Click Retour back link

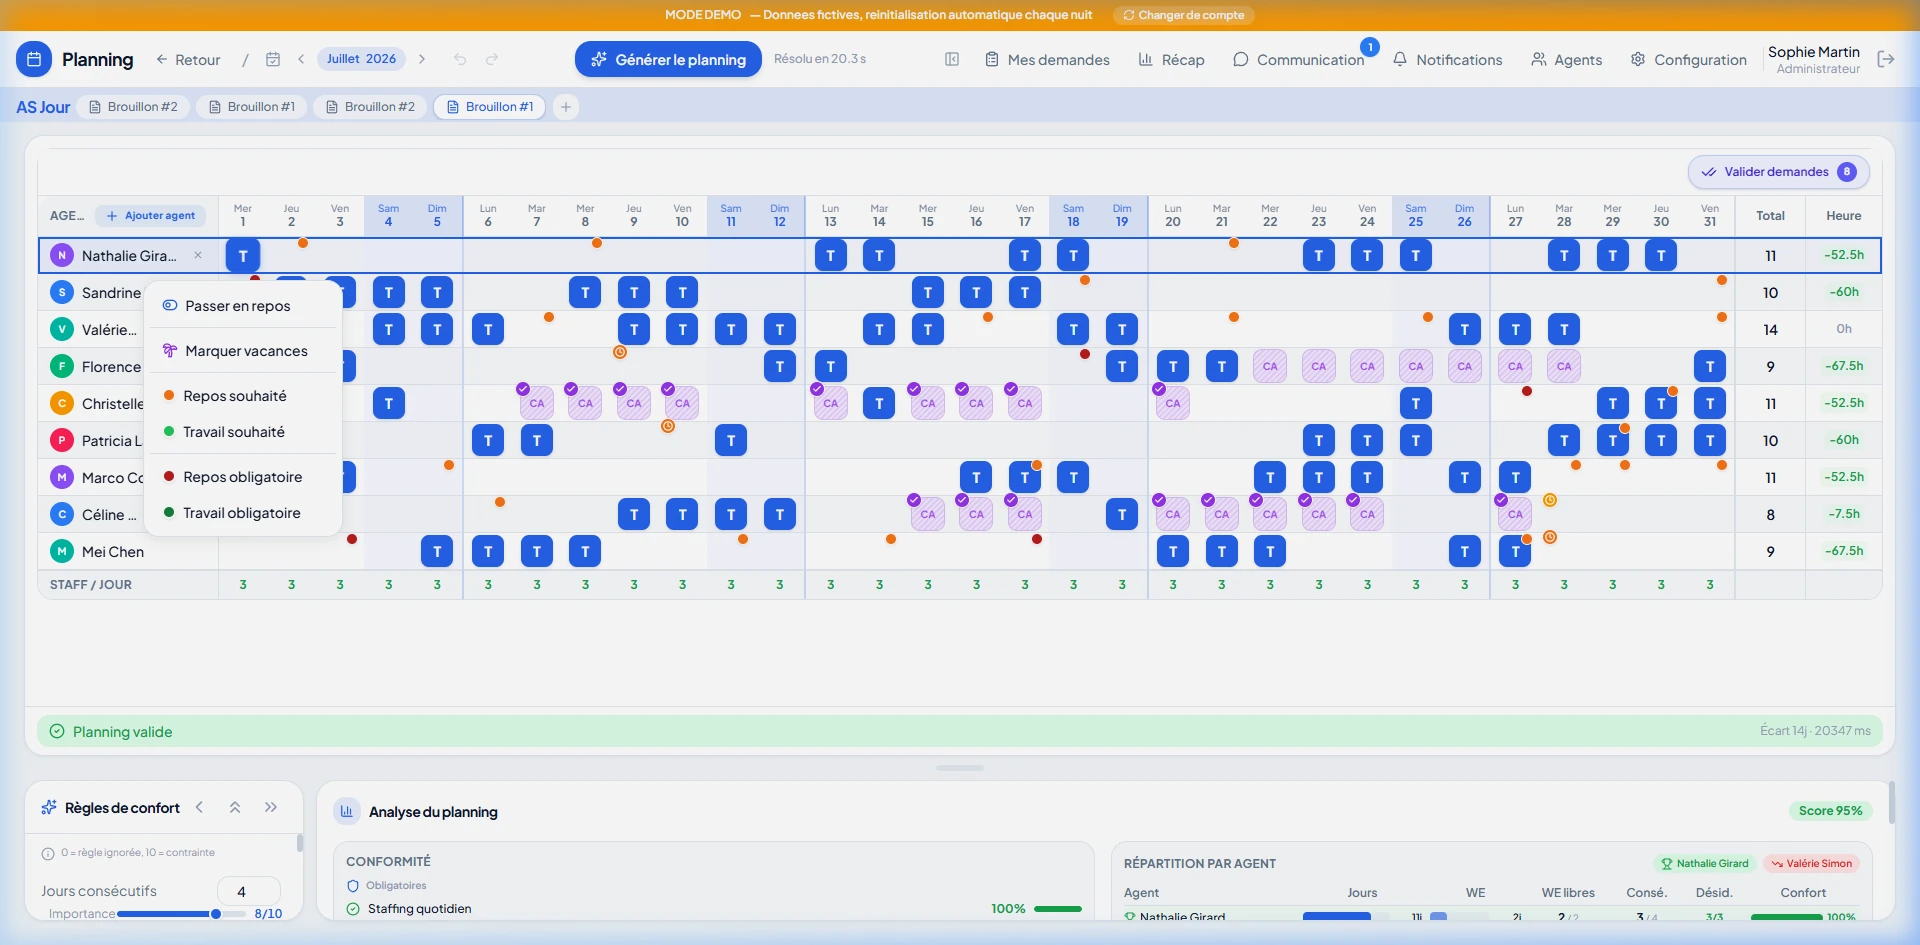188,59
